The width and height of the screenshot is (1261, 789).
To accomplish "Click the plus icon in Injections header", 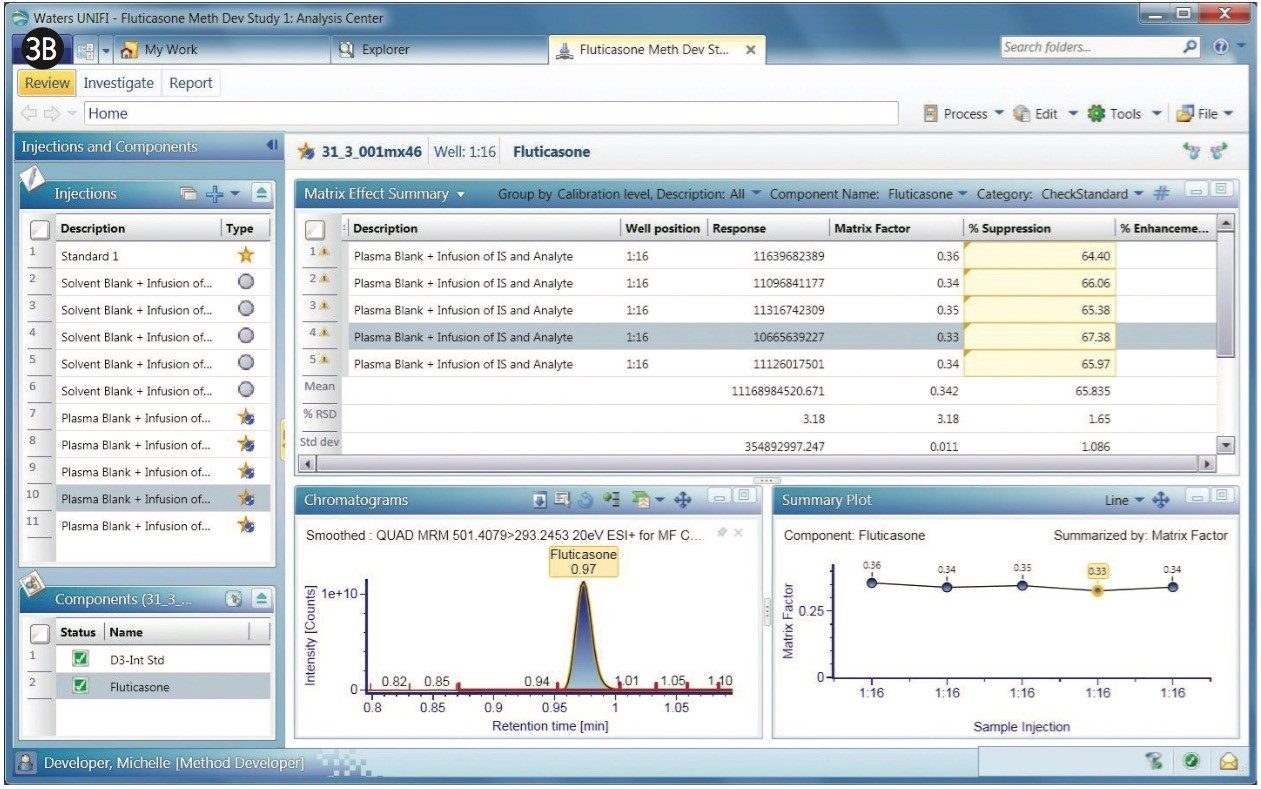I will click(213, 194).
